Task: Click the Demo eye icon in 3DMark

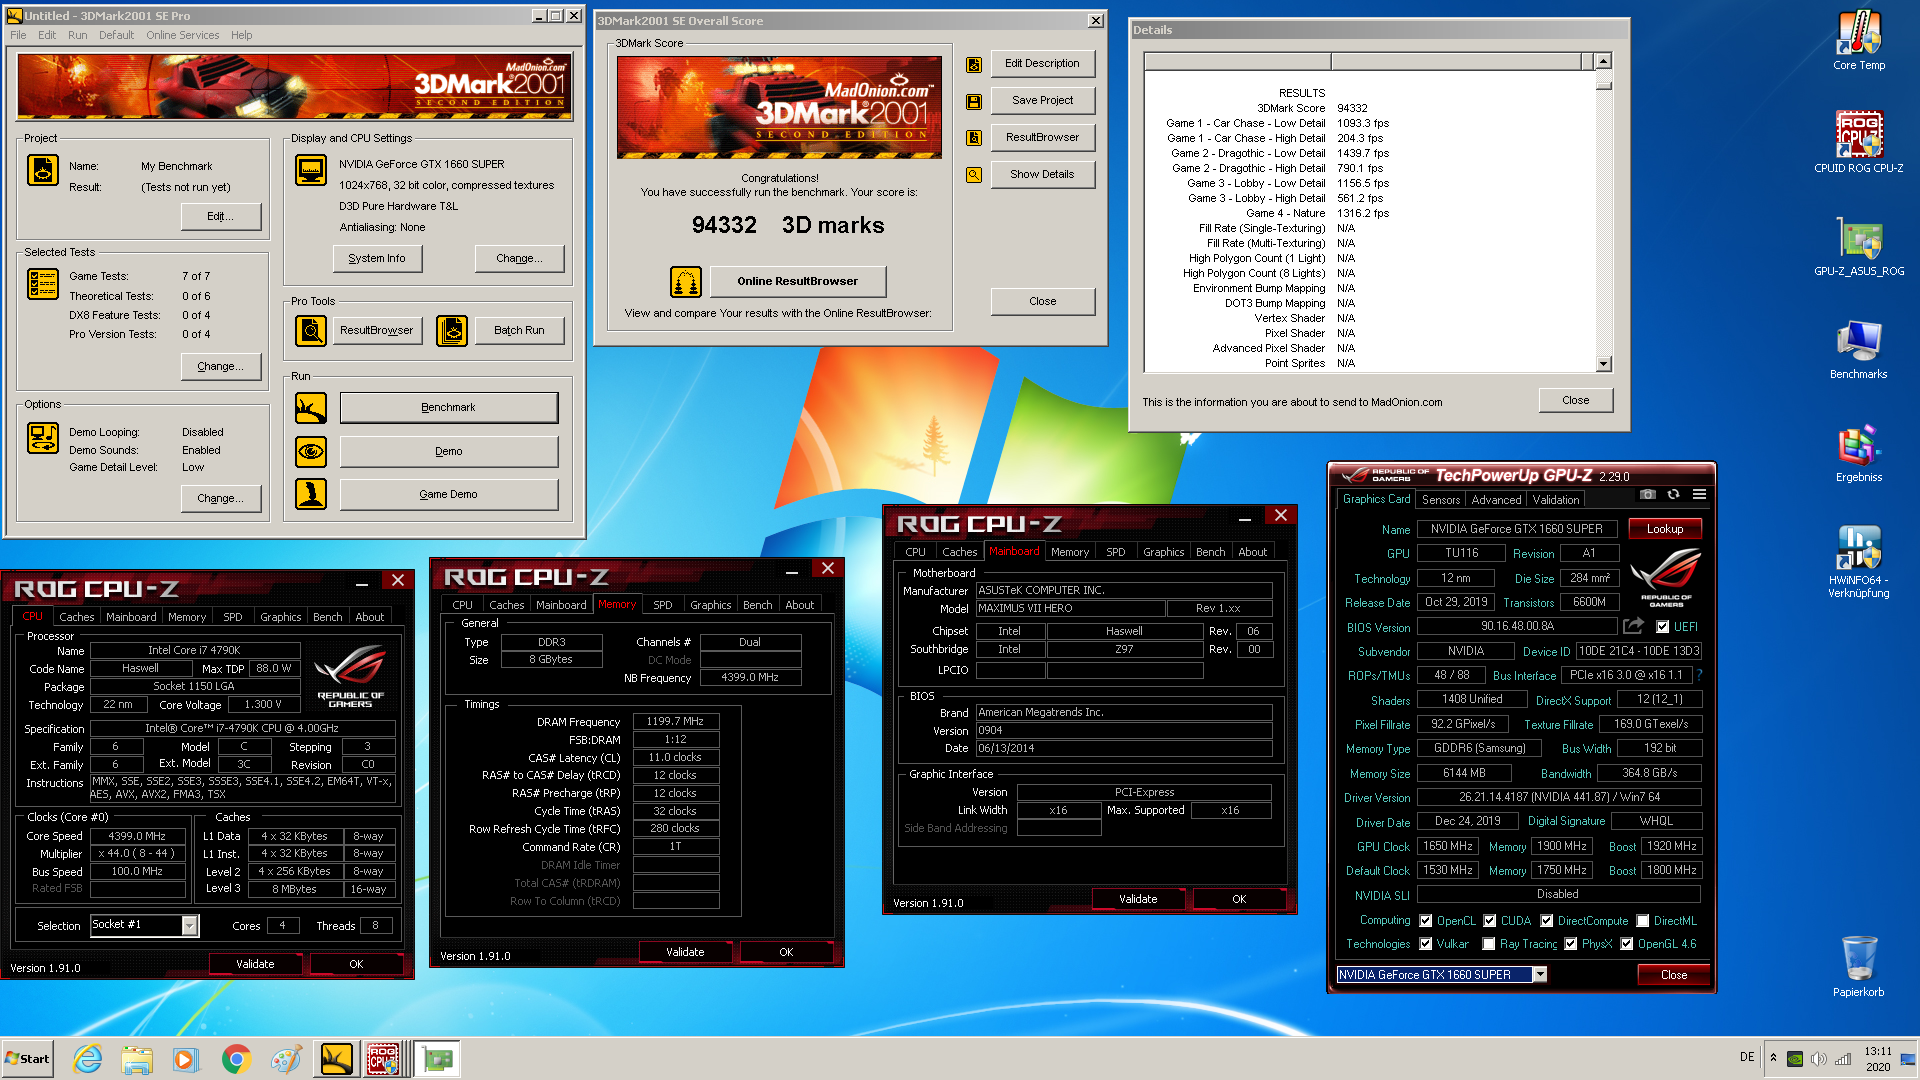Action: pos(311,452)
